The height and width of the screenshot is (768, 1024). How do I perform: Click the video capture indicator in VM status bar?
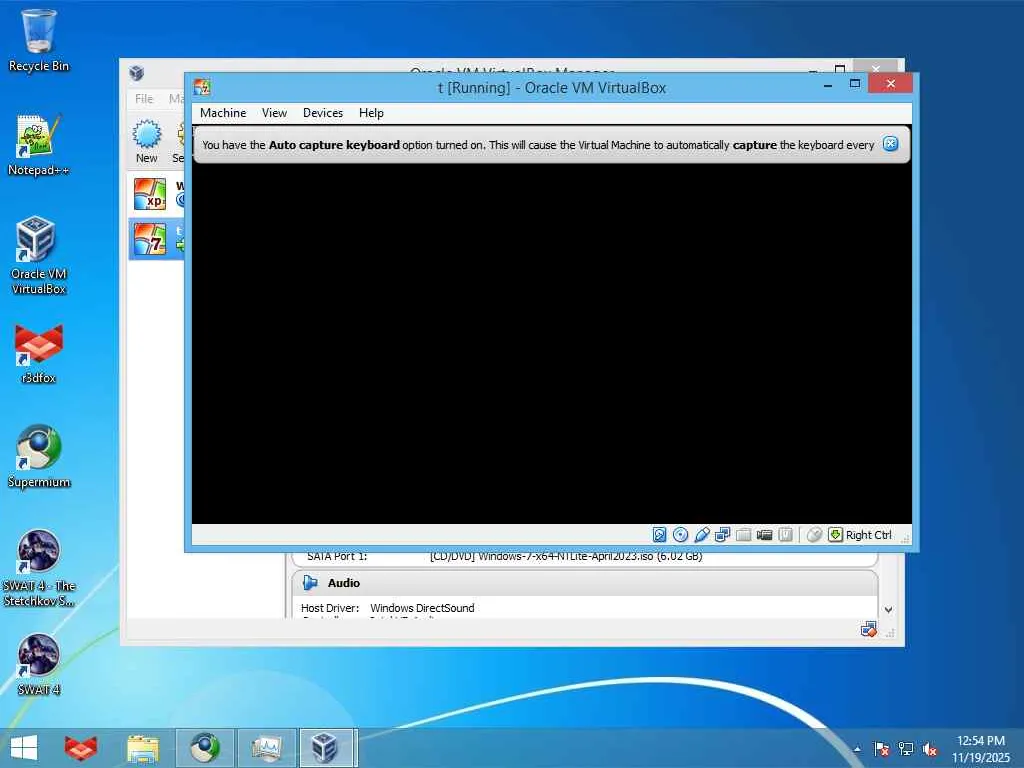tap(764, 535)
